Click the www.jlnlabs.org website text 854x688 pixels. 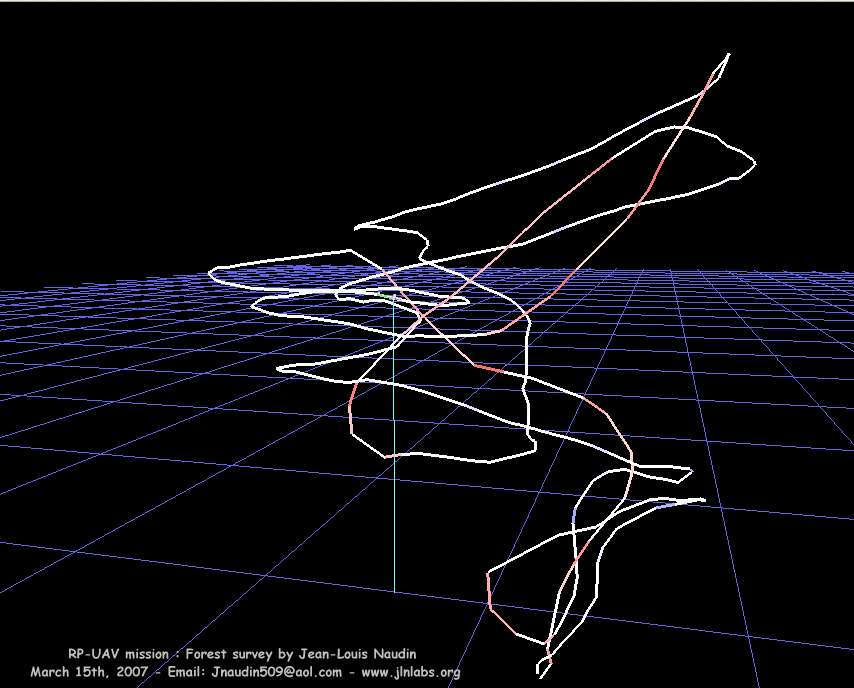pos(411,672)
